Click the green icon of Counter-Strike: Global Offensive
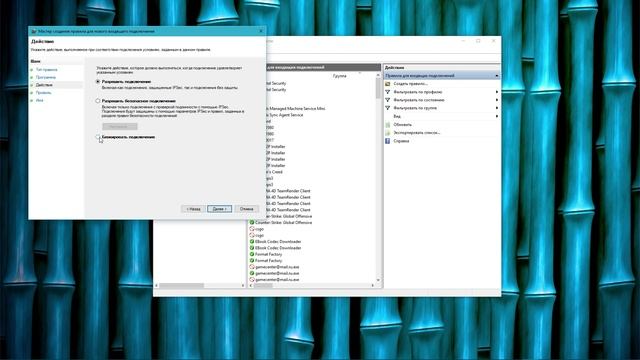 252,223
